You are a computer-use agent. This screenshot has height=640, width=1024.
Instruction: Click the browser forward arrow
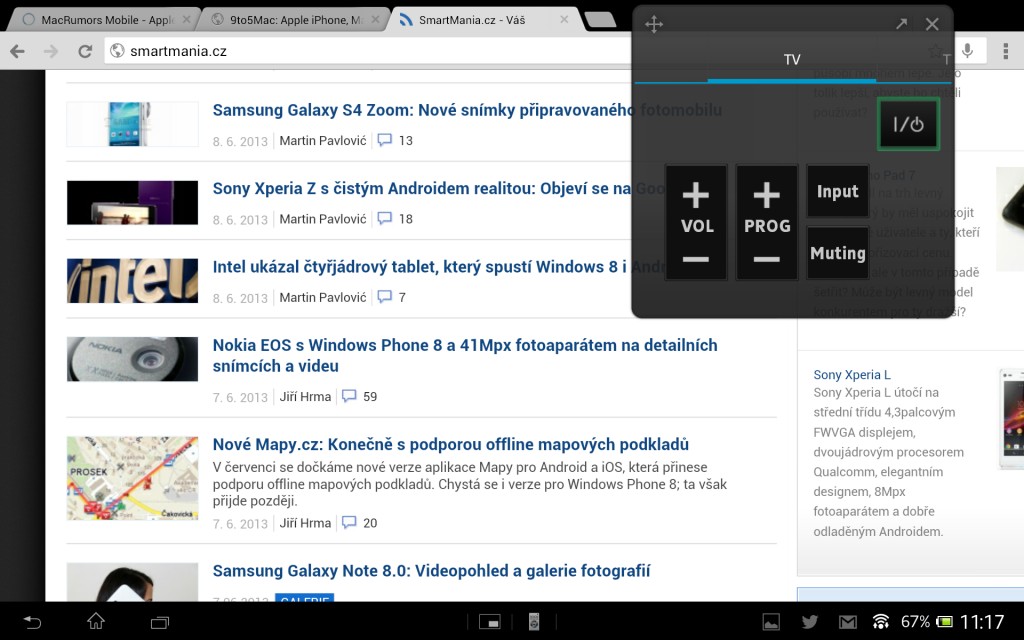pos(51,51)
